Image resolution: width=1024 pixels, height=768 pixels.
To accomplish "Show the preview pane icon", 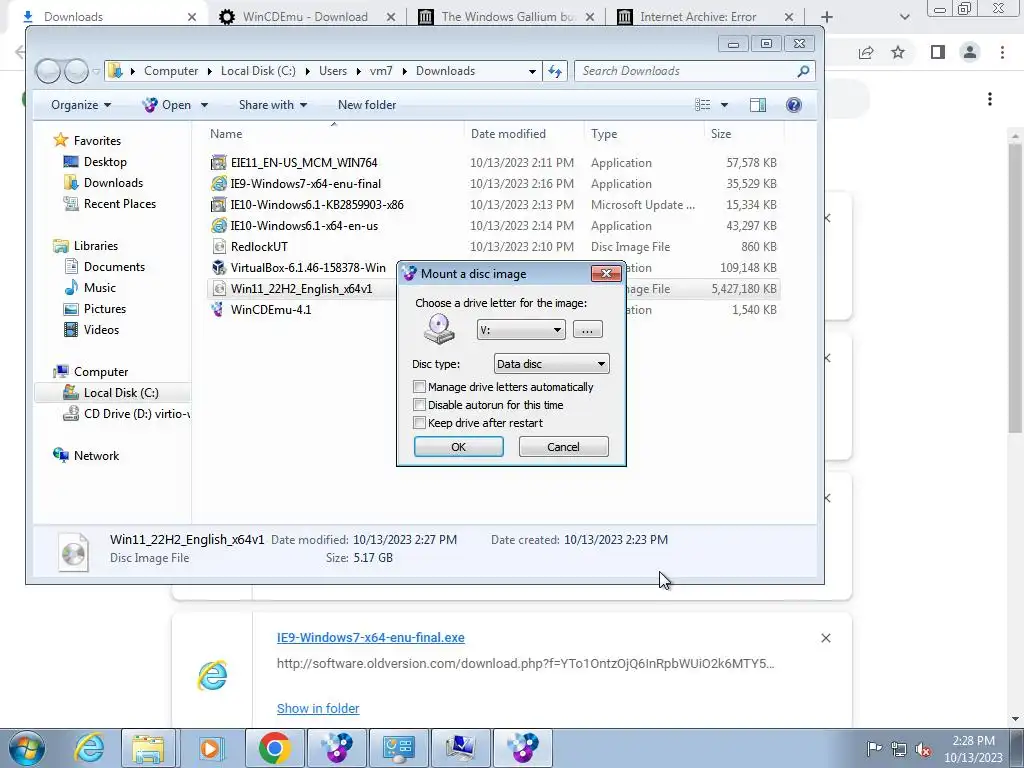I will click(x=758, y=105).
